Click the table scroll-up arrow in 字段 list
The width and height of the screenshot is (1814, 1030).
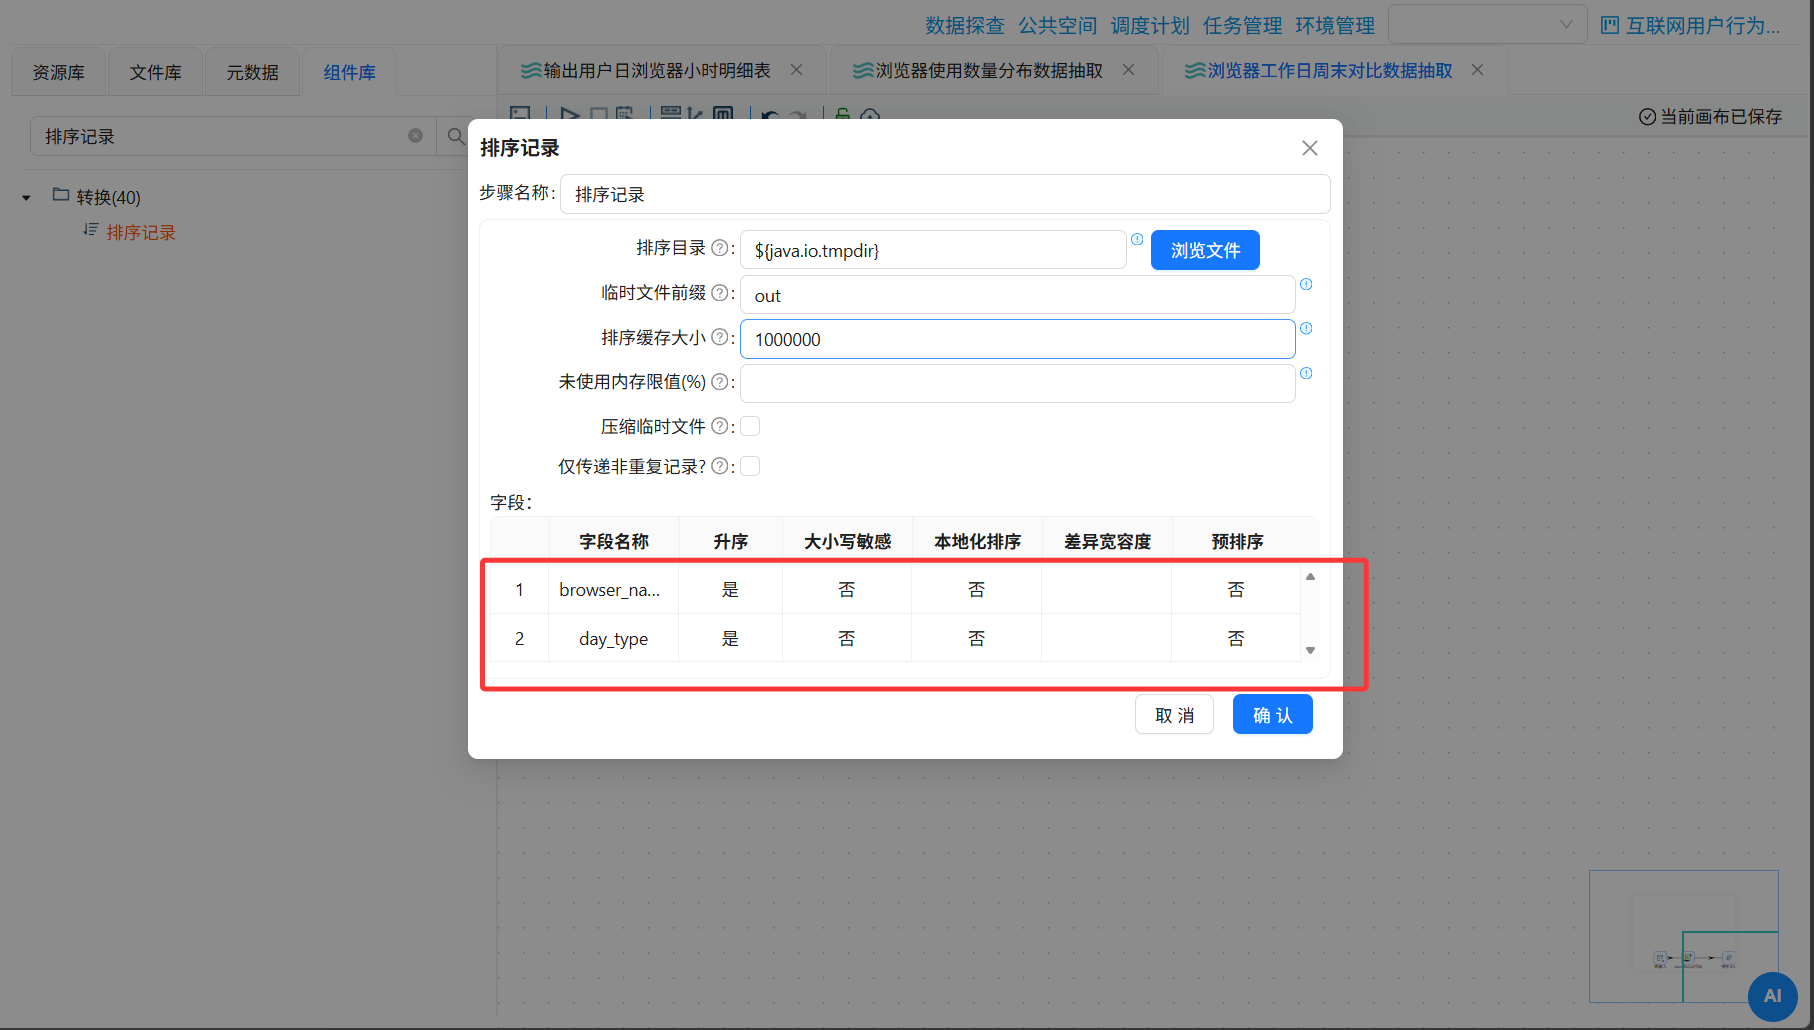tap(1310, 577)
